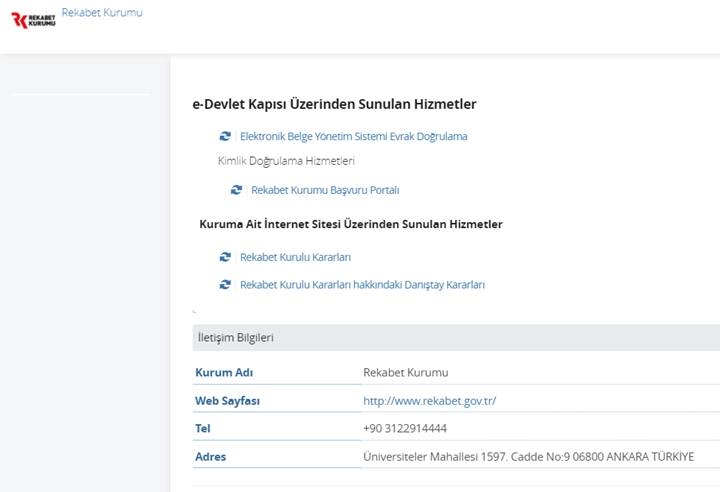Visit the http://www.rekabet.gov.tr/ web page link
This screenshot has height=492, width=720.
429,401
